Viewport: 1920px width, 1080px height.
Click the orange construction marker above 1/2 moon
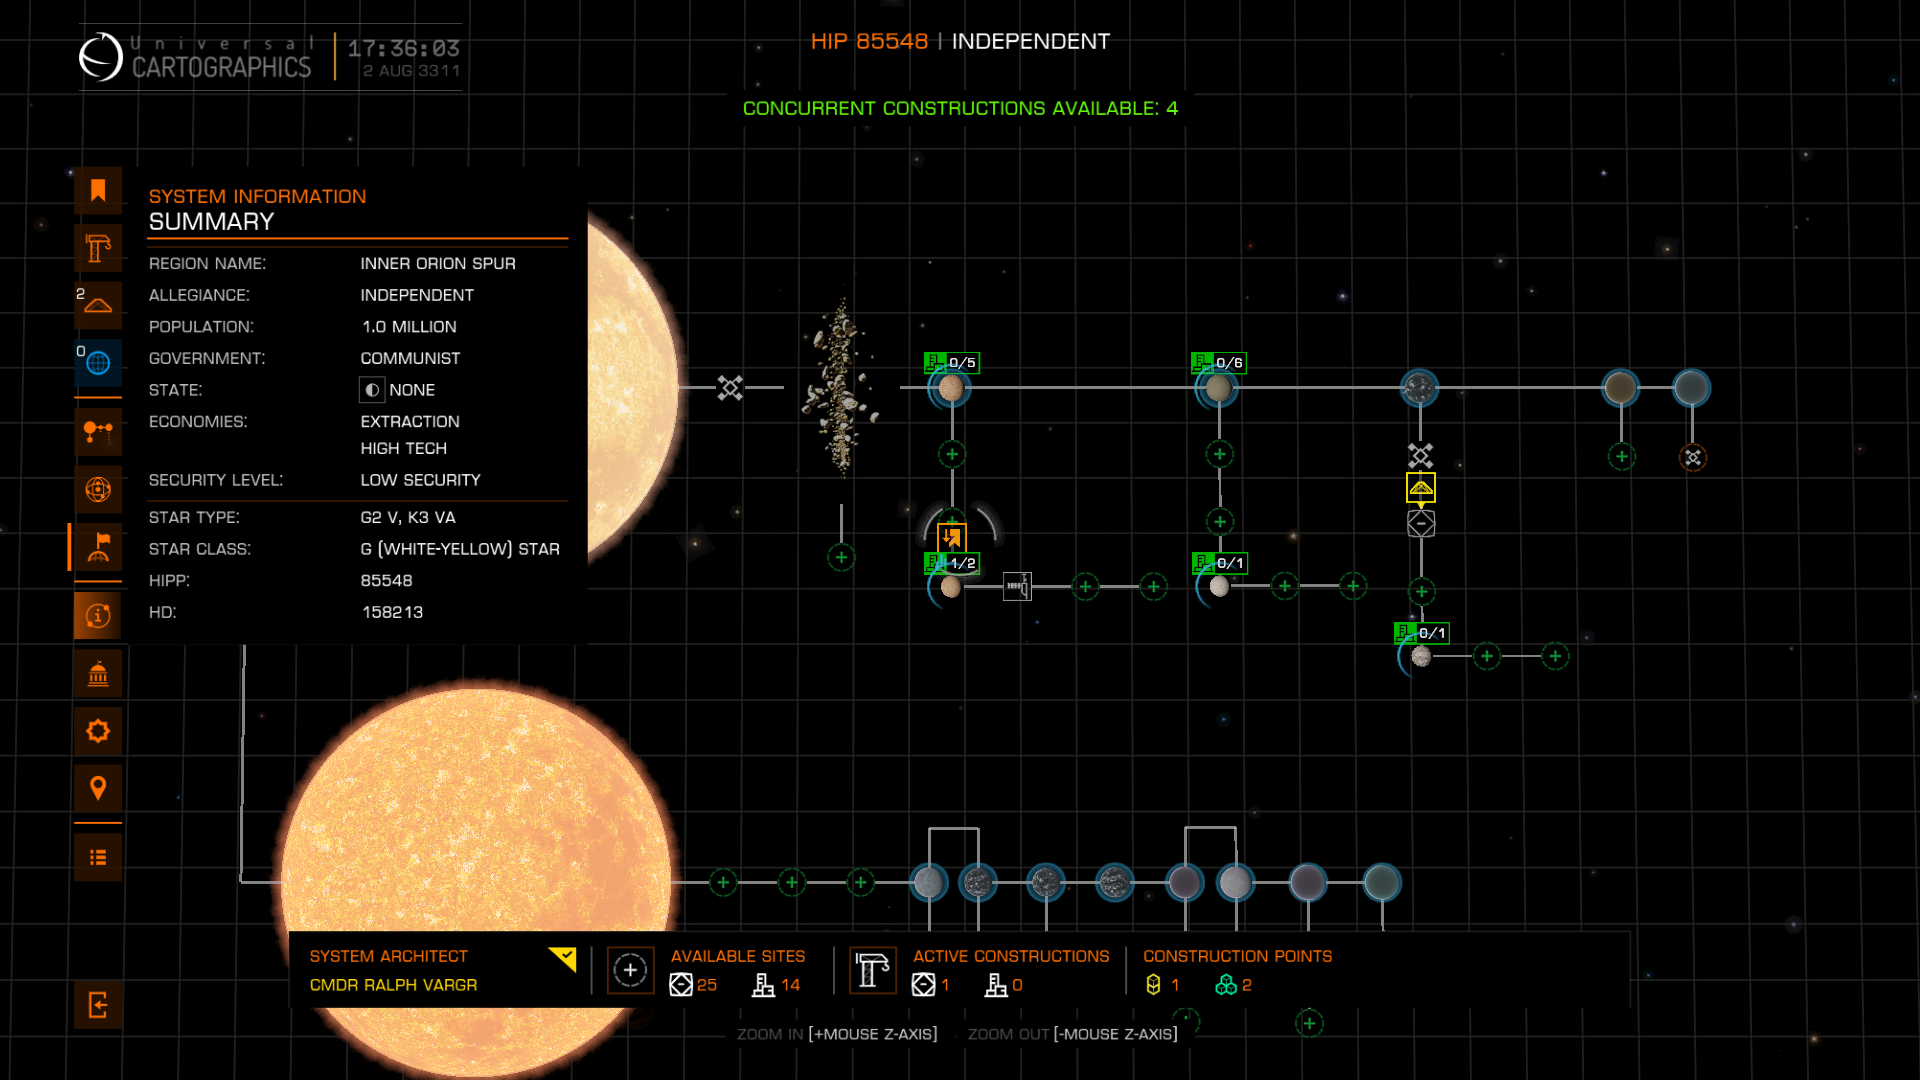tap(952, 538)
